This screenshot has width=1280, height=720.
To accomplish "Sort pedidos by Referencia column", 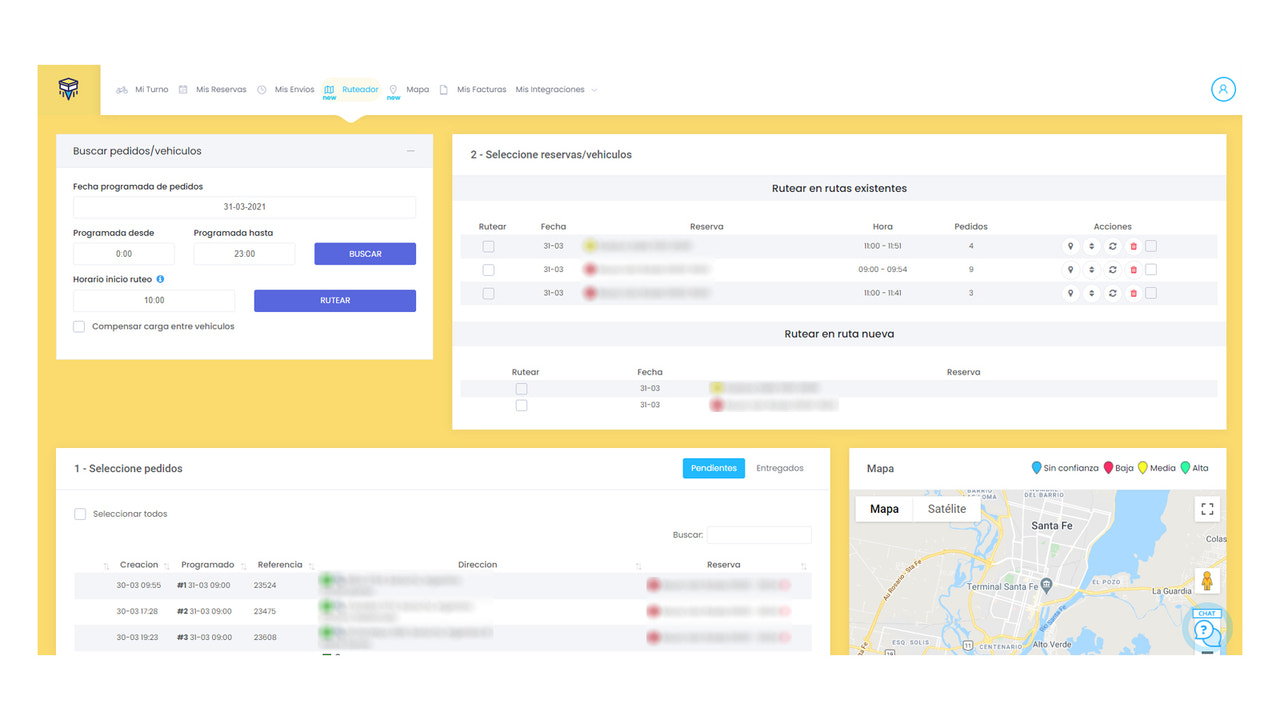I will 280,565.
